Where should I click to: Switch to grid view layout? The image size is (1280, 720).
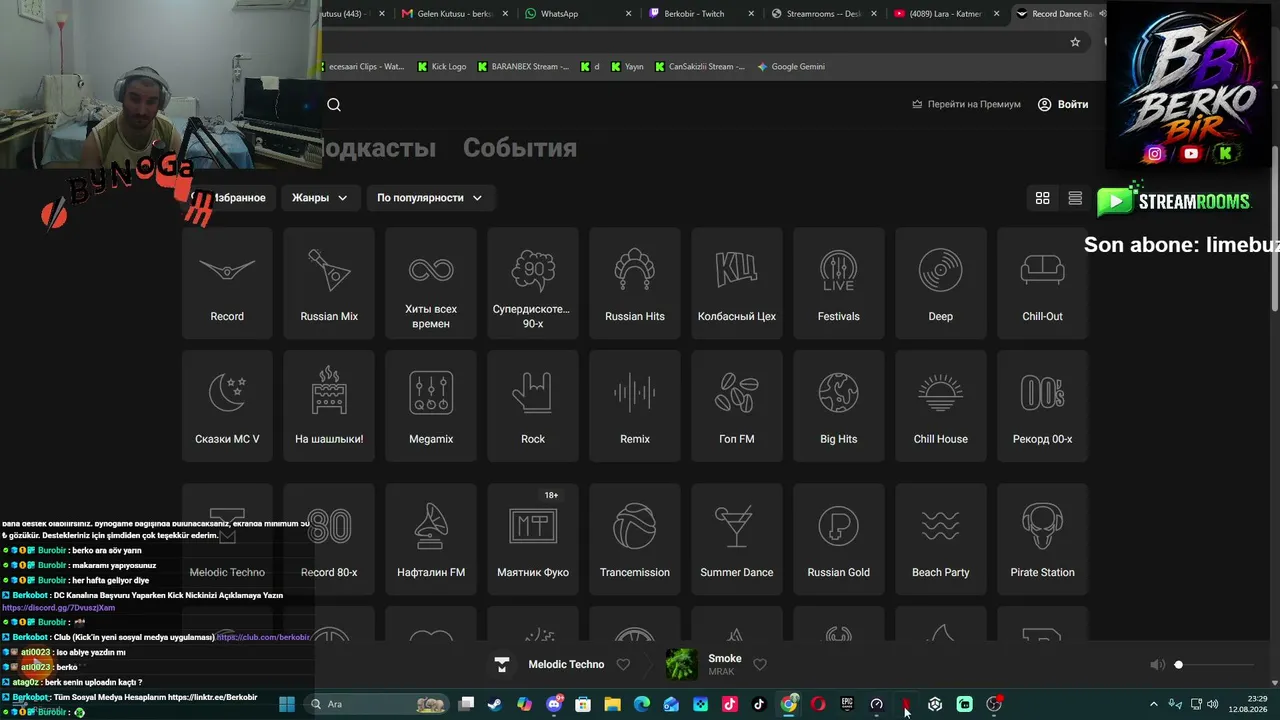click(x=1042, y=198)
